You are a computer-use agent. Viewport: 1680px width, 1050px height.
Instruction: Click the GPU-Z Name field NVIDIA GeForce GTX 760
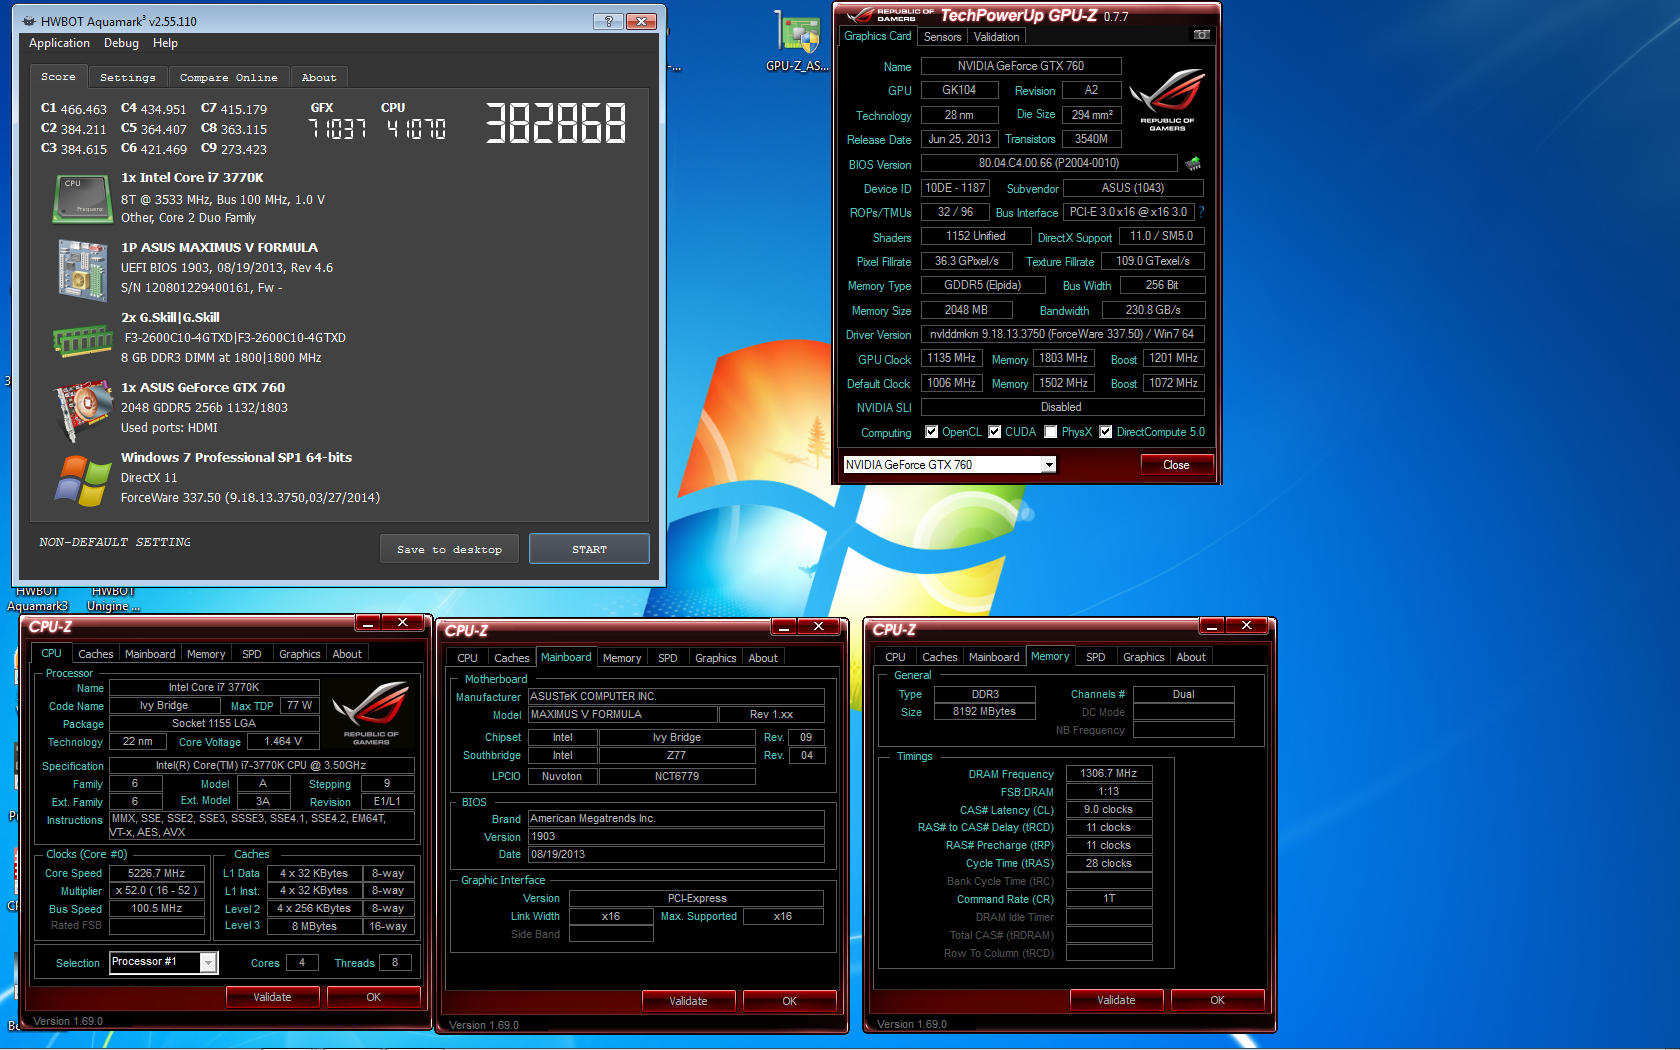coord(1020,66)
